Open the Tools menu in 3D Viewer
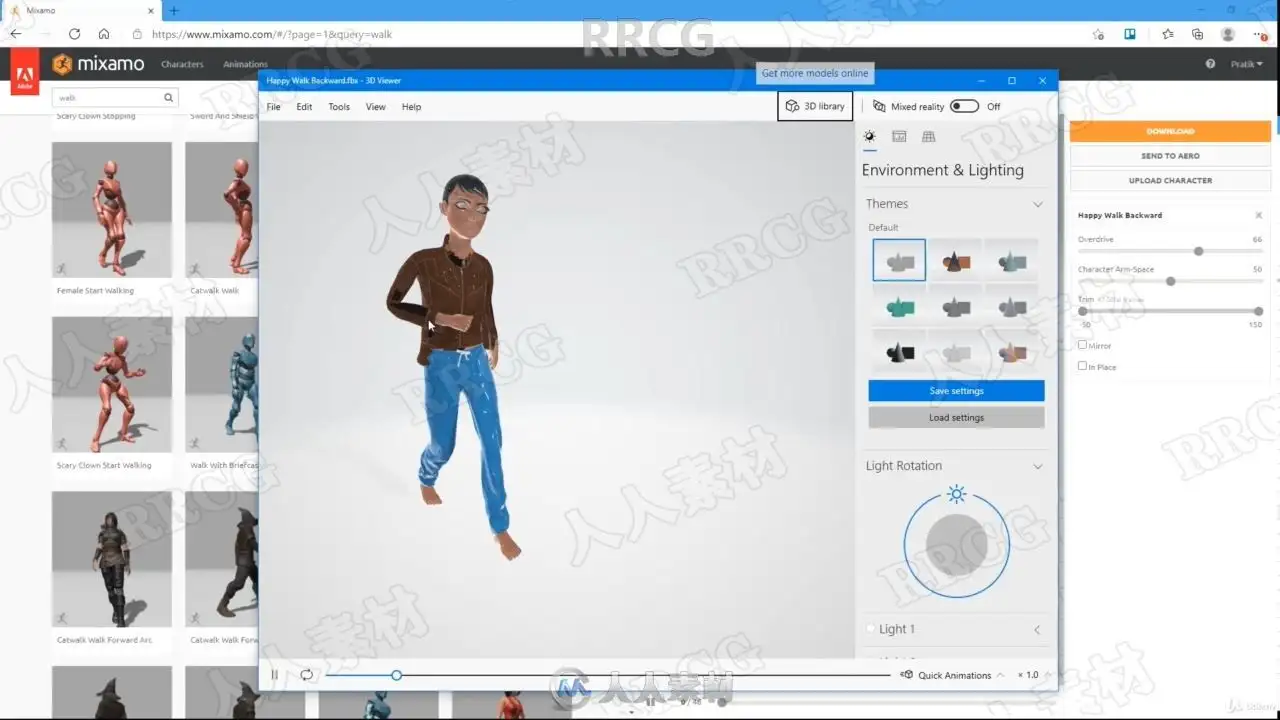Viewport: 1280px width, 720px height. coord(339,106)
